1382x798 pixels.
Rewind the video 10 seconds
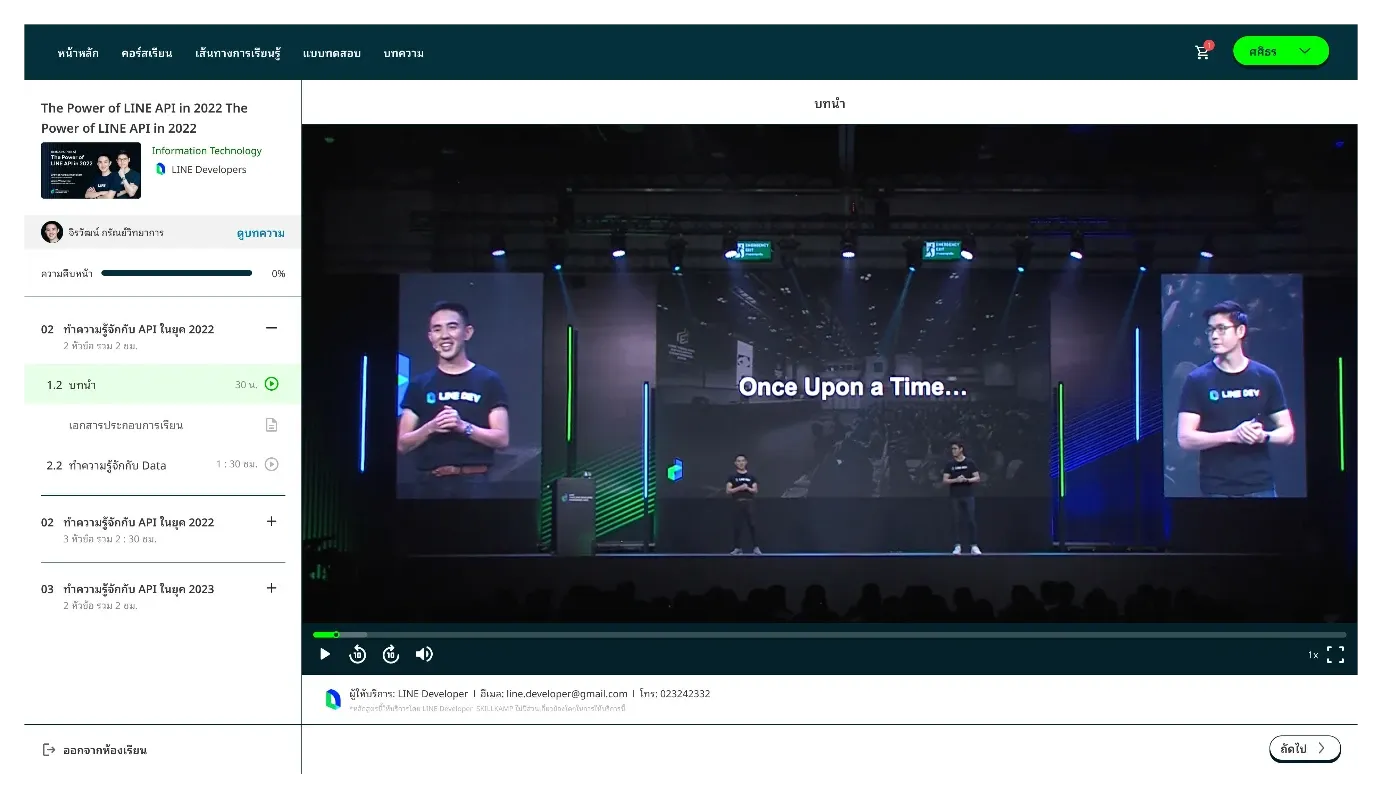tap(358, 654)
